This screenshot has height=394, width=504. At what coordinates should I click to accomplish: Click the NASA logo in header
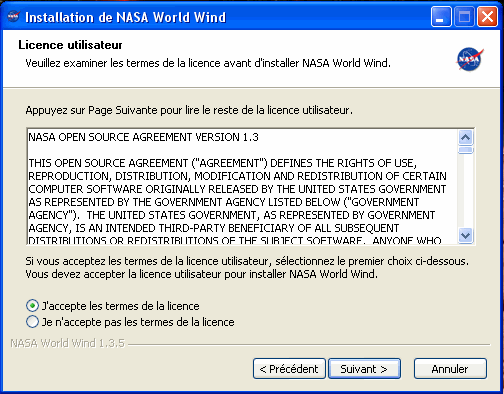coord(470,59)
